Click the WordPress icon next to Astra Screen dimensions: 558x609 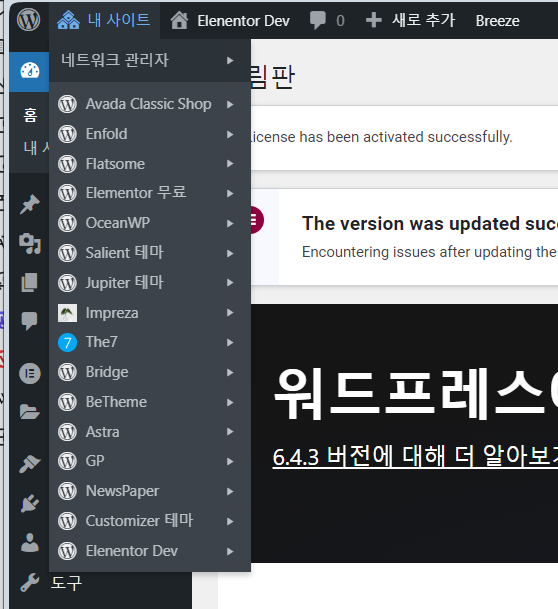68,432
